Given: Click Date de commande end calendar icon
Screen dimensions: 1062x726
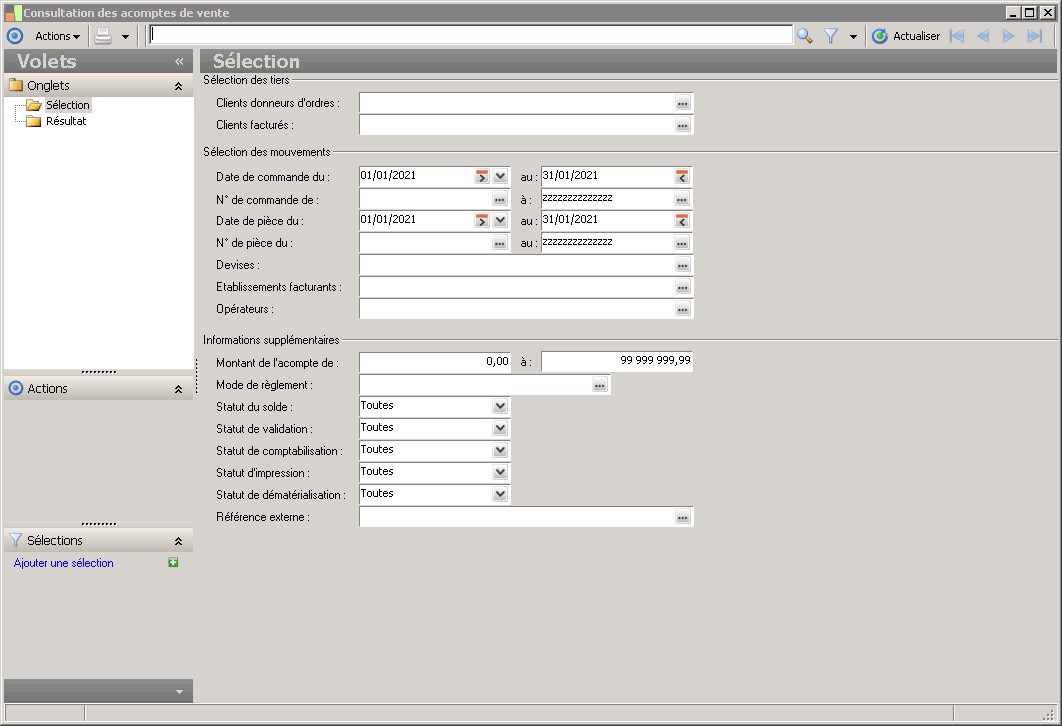Looking at the screenshot, I should coord(682,176).
